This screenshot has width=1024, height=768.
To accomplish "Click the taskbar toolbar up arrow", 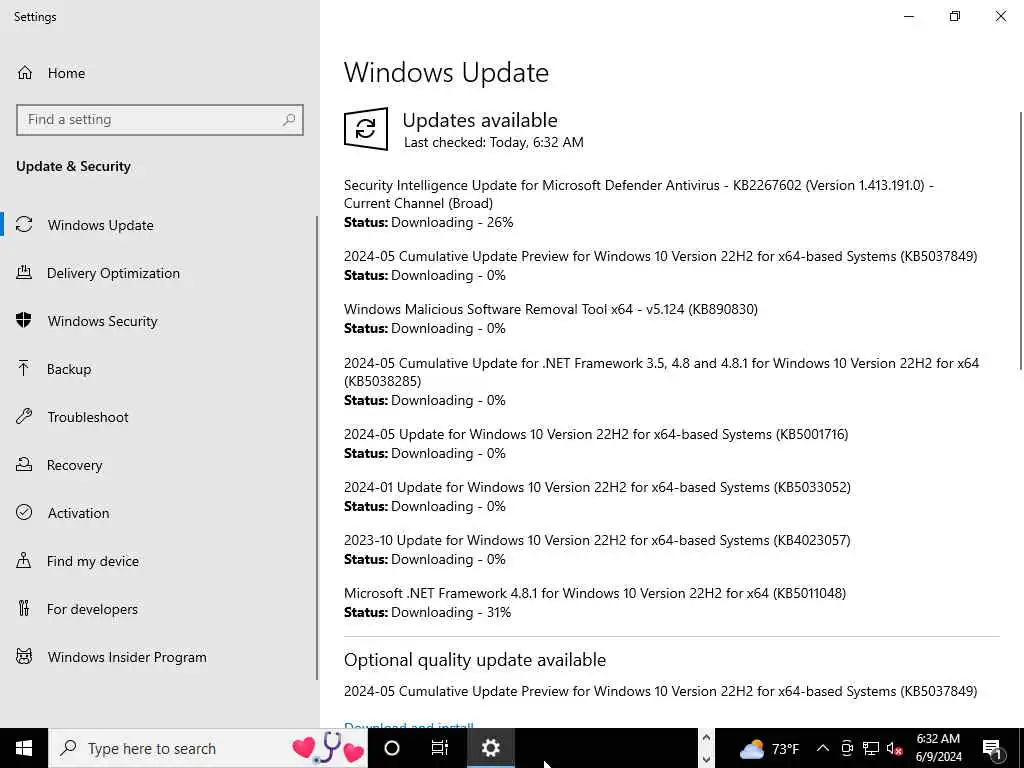I will (706, 737).
